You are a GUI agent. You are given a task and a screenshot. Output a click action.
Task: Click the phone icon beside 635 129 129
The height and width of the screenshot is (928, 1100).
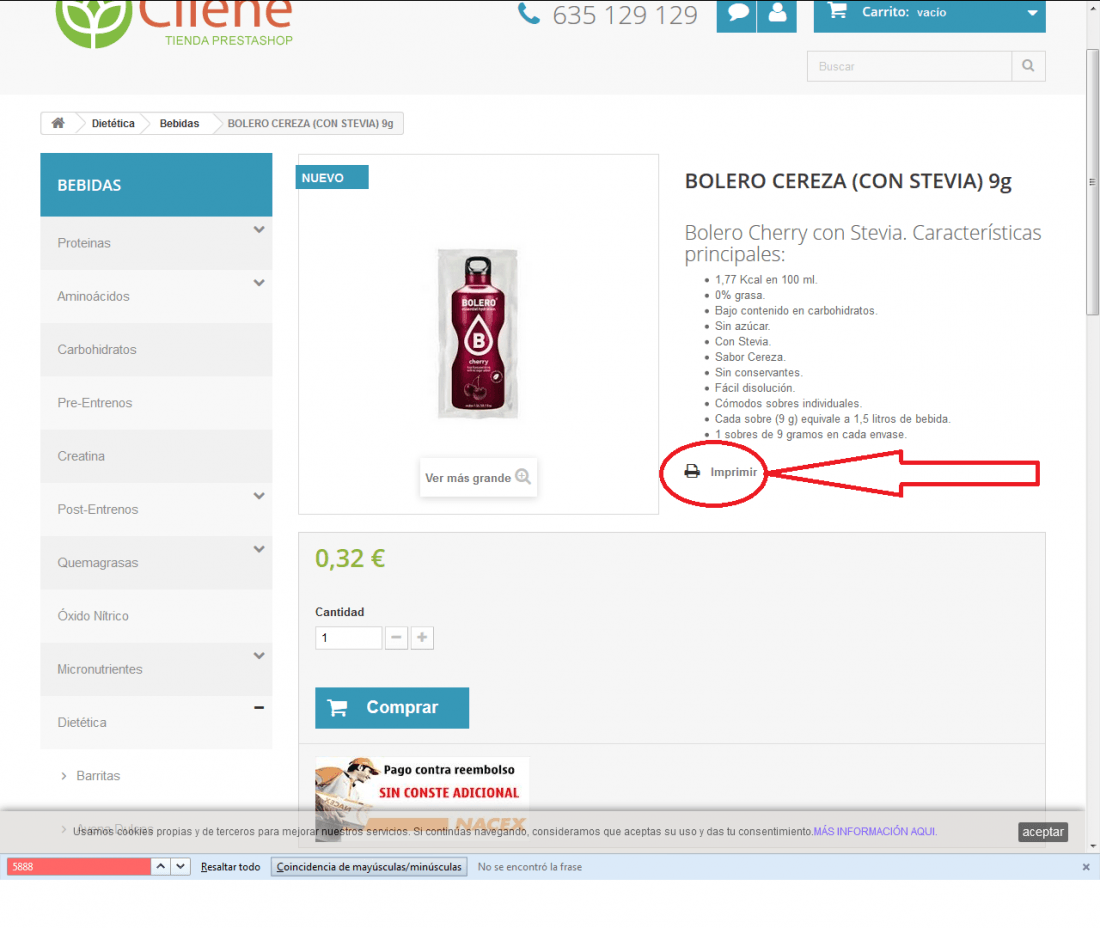[x=529, y=13]
